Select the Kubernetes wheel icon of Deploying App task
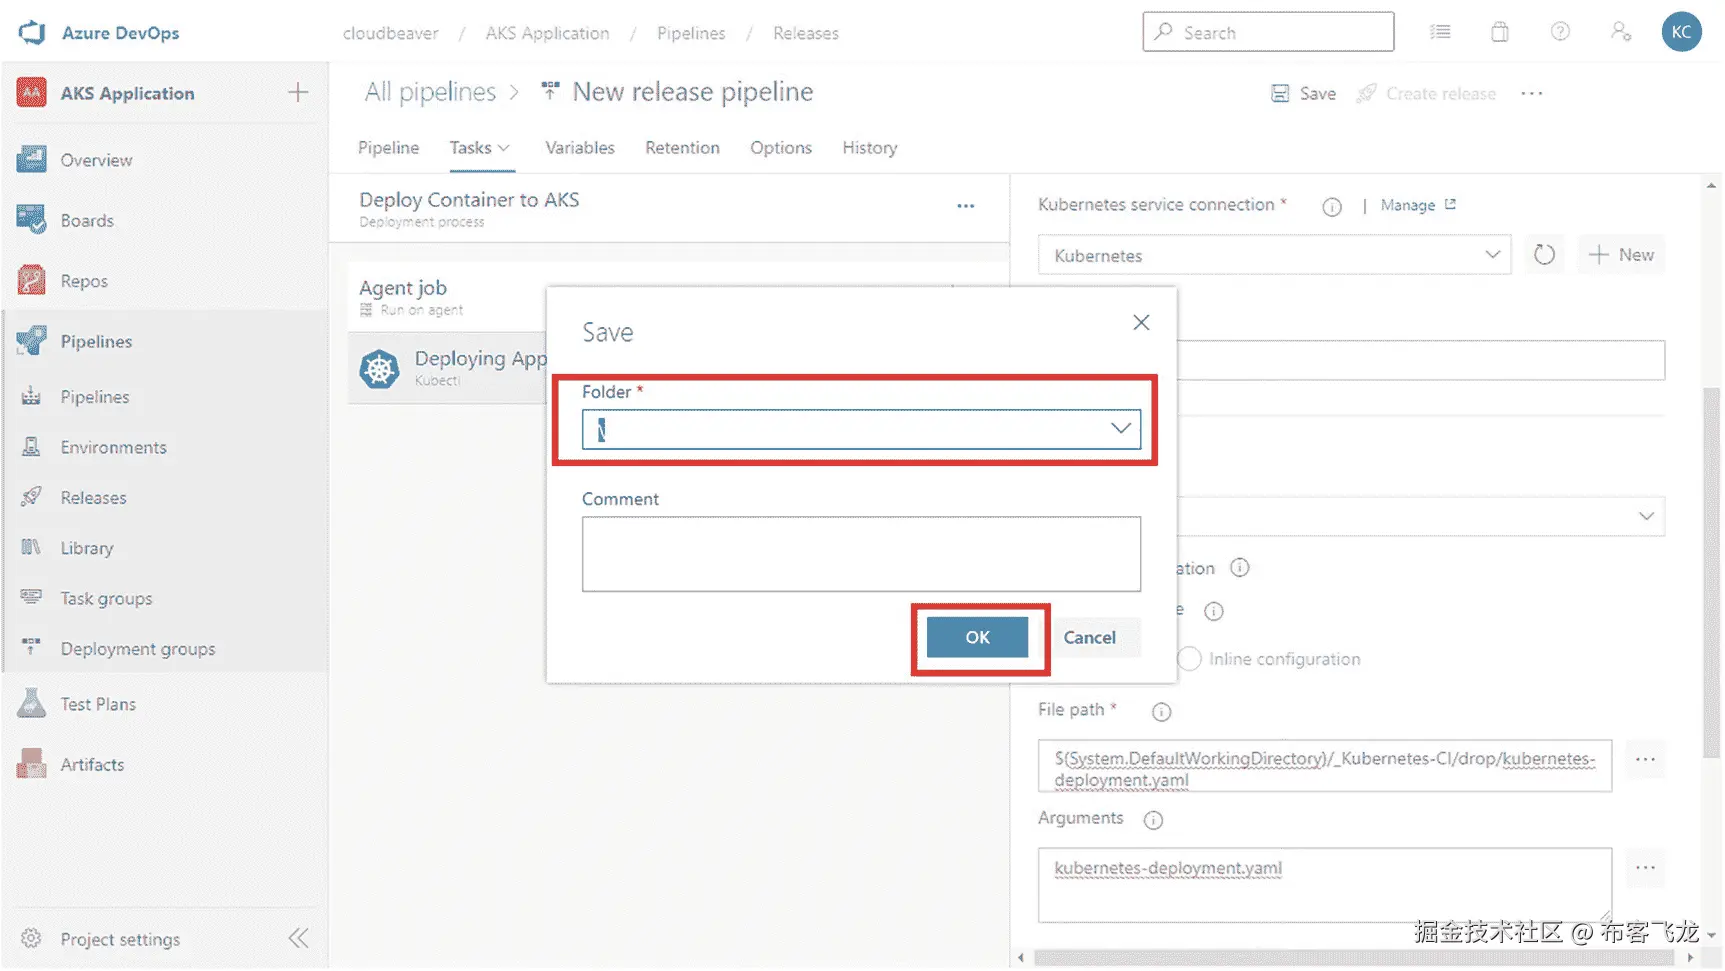This screenshot has width=1725, height=971. [380, 370]
